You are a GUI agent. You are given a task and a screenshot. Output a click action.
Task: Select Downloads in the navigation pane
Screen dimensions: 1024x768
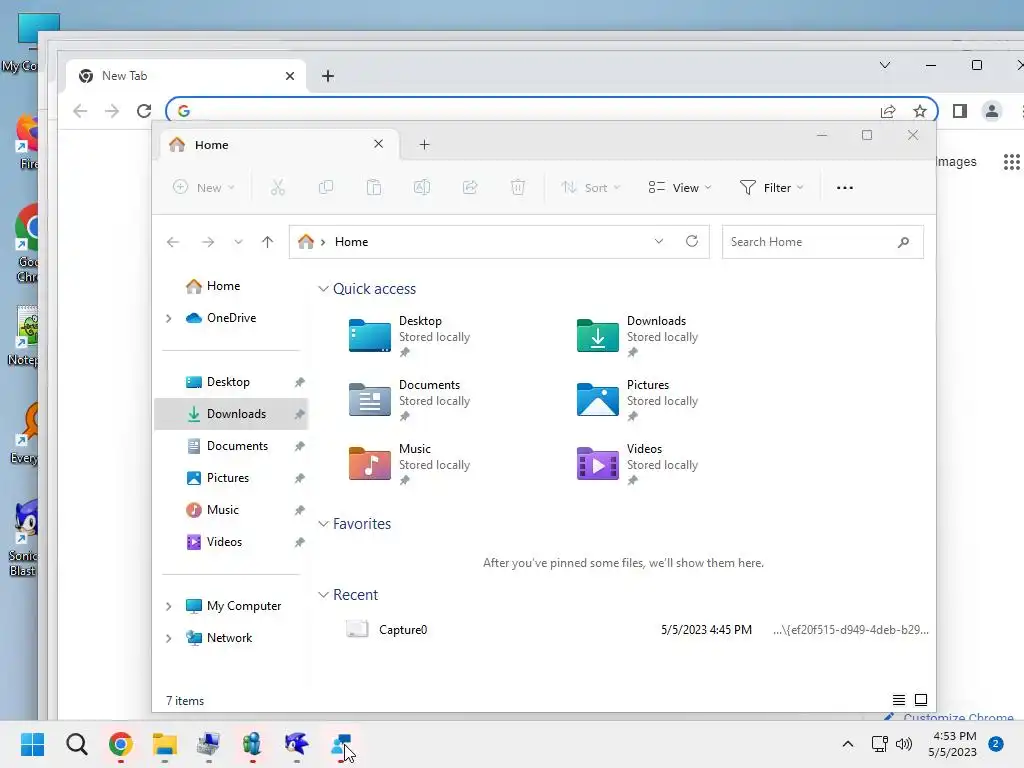[231, 414]
